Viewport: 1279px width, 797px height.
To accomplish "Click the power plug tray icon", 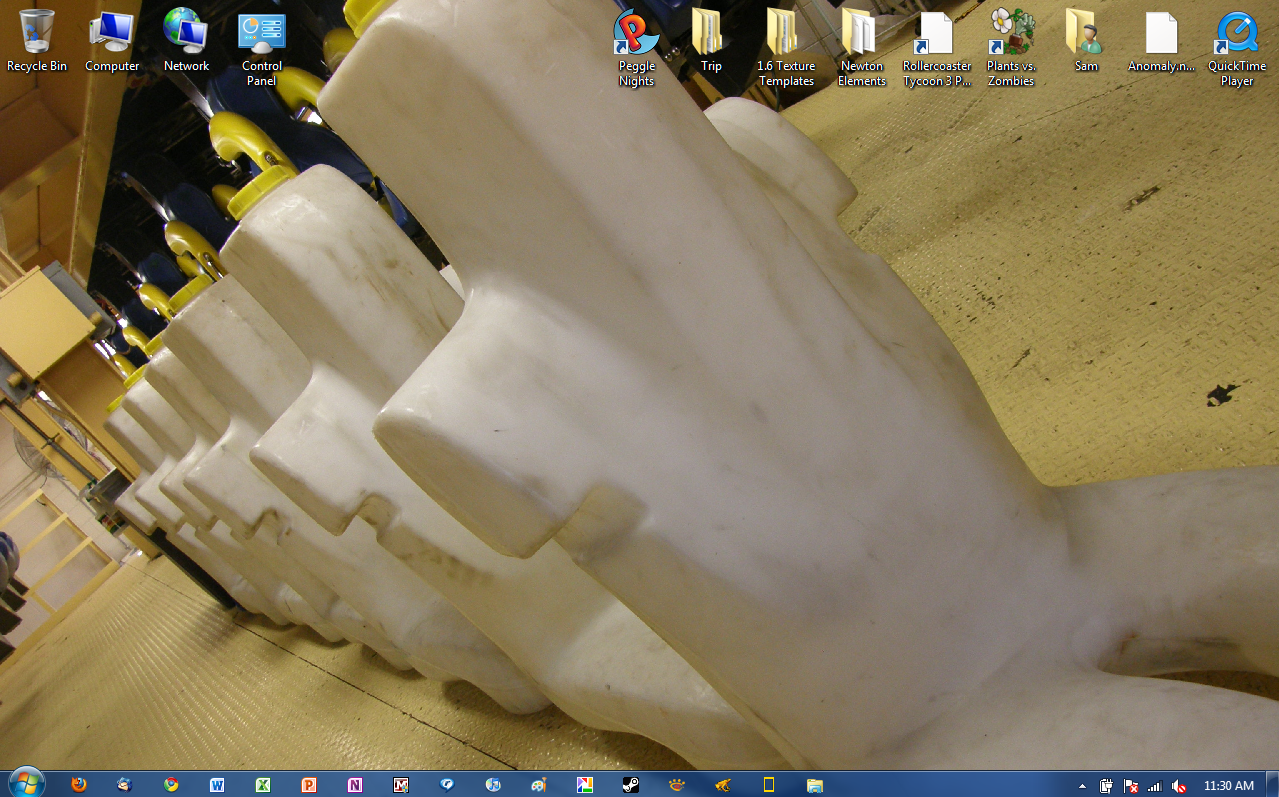I will coord(1107,786).
